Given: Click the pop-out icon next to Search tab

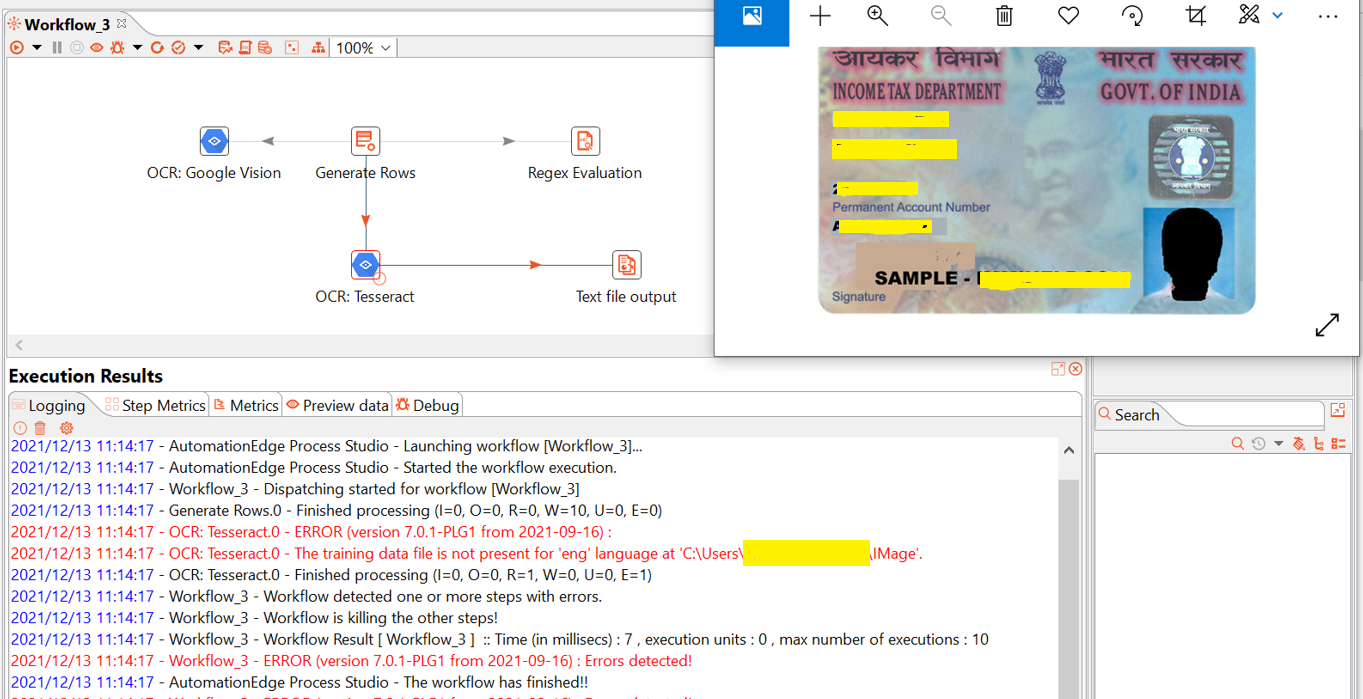Looking at the screenshot, I should tap(1338, 410).
